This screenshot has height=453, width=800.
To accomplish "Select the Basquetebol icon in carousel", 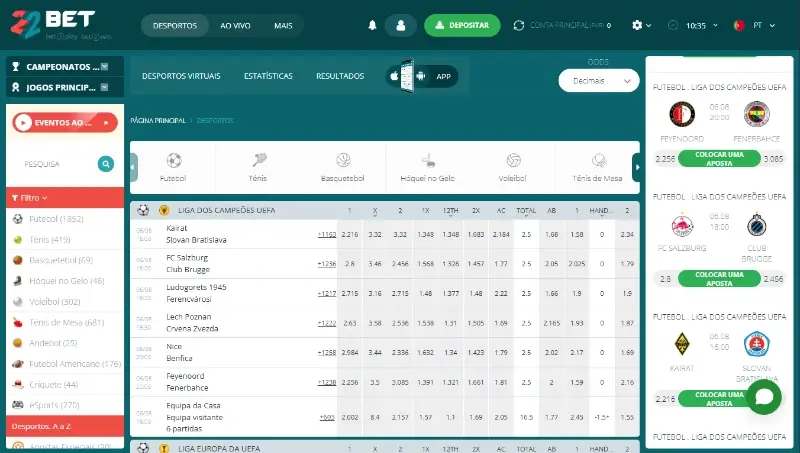I will (343, 161).
